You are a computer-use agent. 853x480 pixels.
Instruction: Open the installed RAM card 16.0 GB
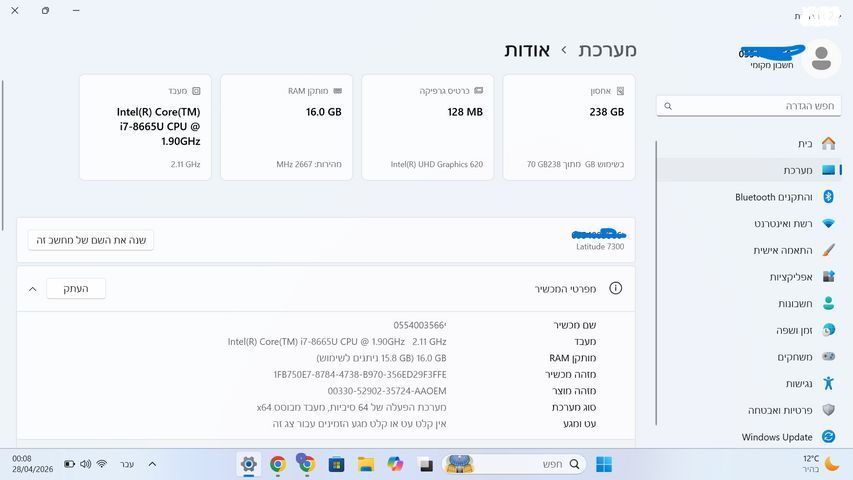[x=286, y=127]
